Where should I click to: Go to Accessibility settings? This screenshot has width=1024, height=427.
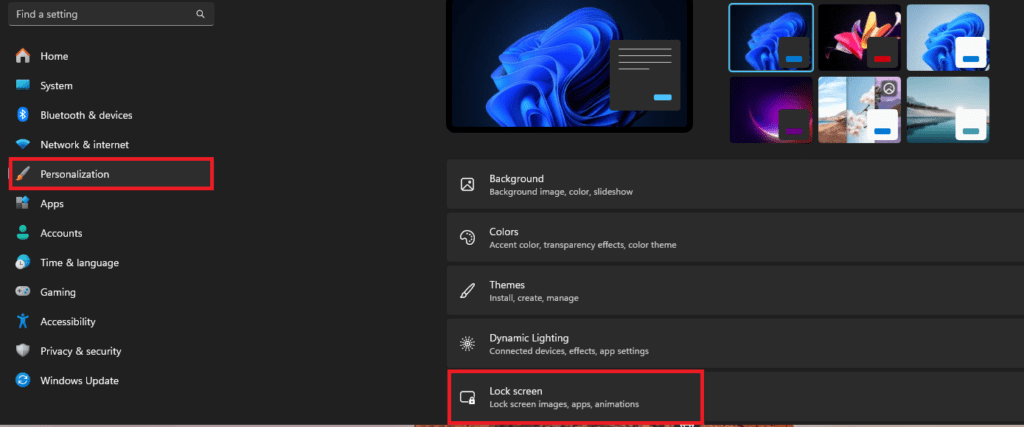coord(111,321)
